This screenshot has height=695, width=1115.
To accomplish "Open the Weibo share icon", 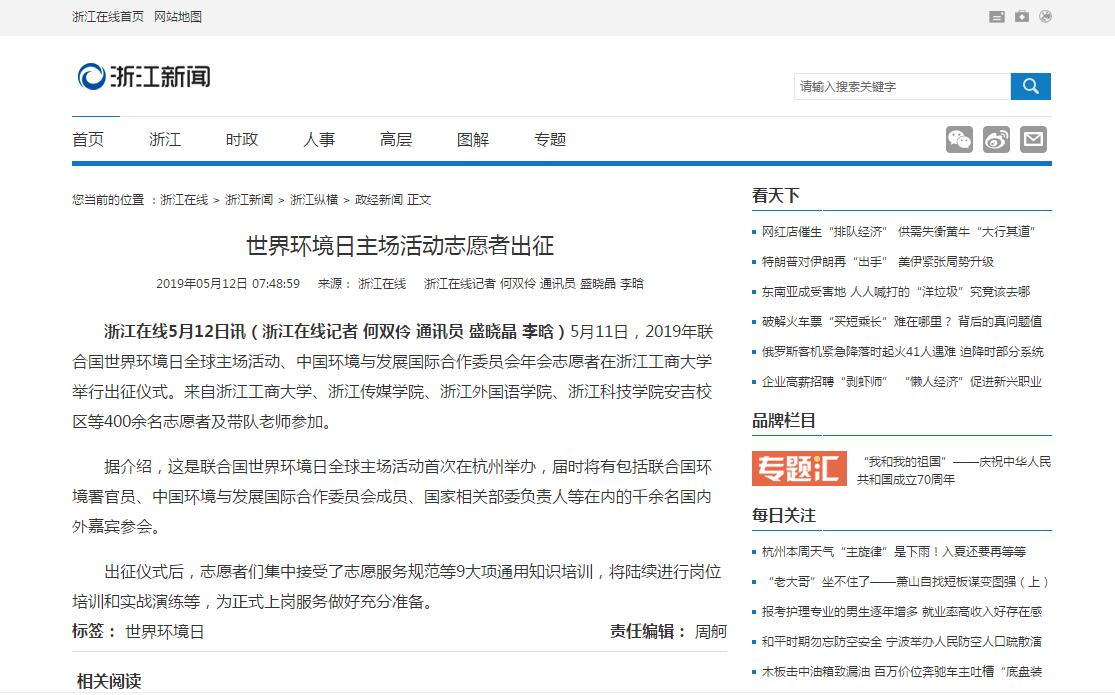I will [x=996, y=139].
